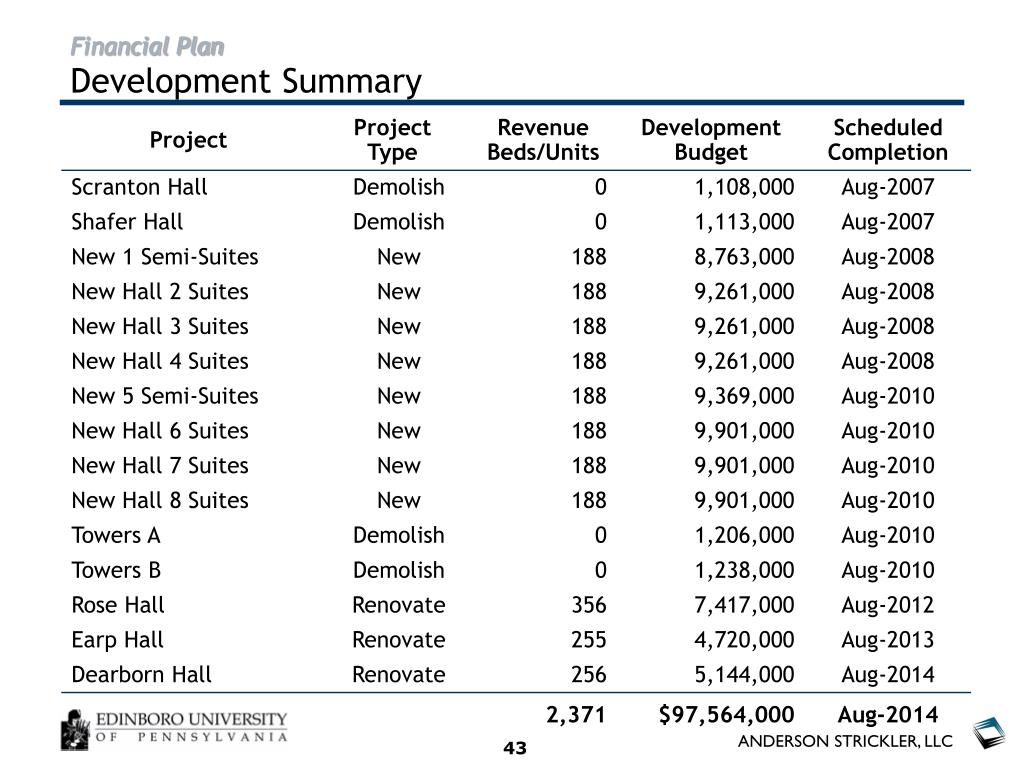Select the 'New 5 Semi-Suites' project cell
This screenshot has width=1024, height=768.
165,396
